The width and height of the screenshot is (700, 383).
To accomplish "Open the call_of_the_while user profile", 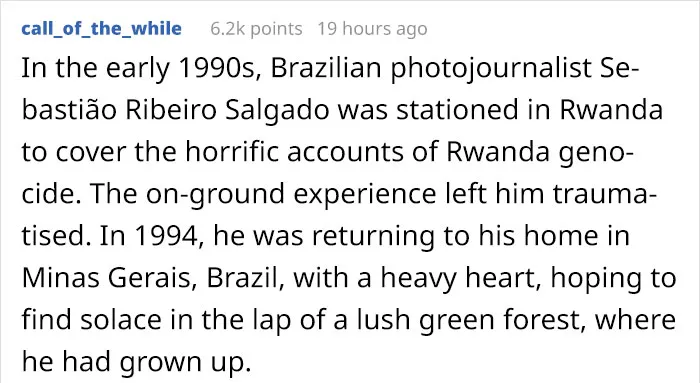I will pyautogui.click(x=101, y=29).
